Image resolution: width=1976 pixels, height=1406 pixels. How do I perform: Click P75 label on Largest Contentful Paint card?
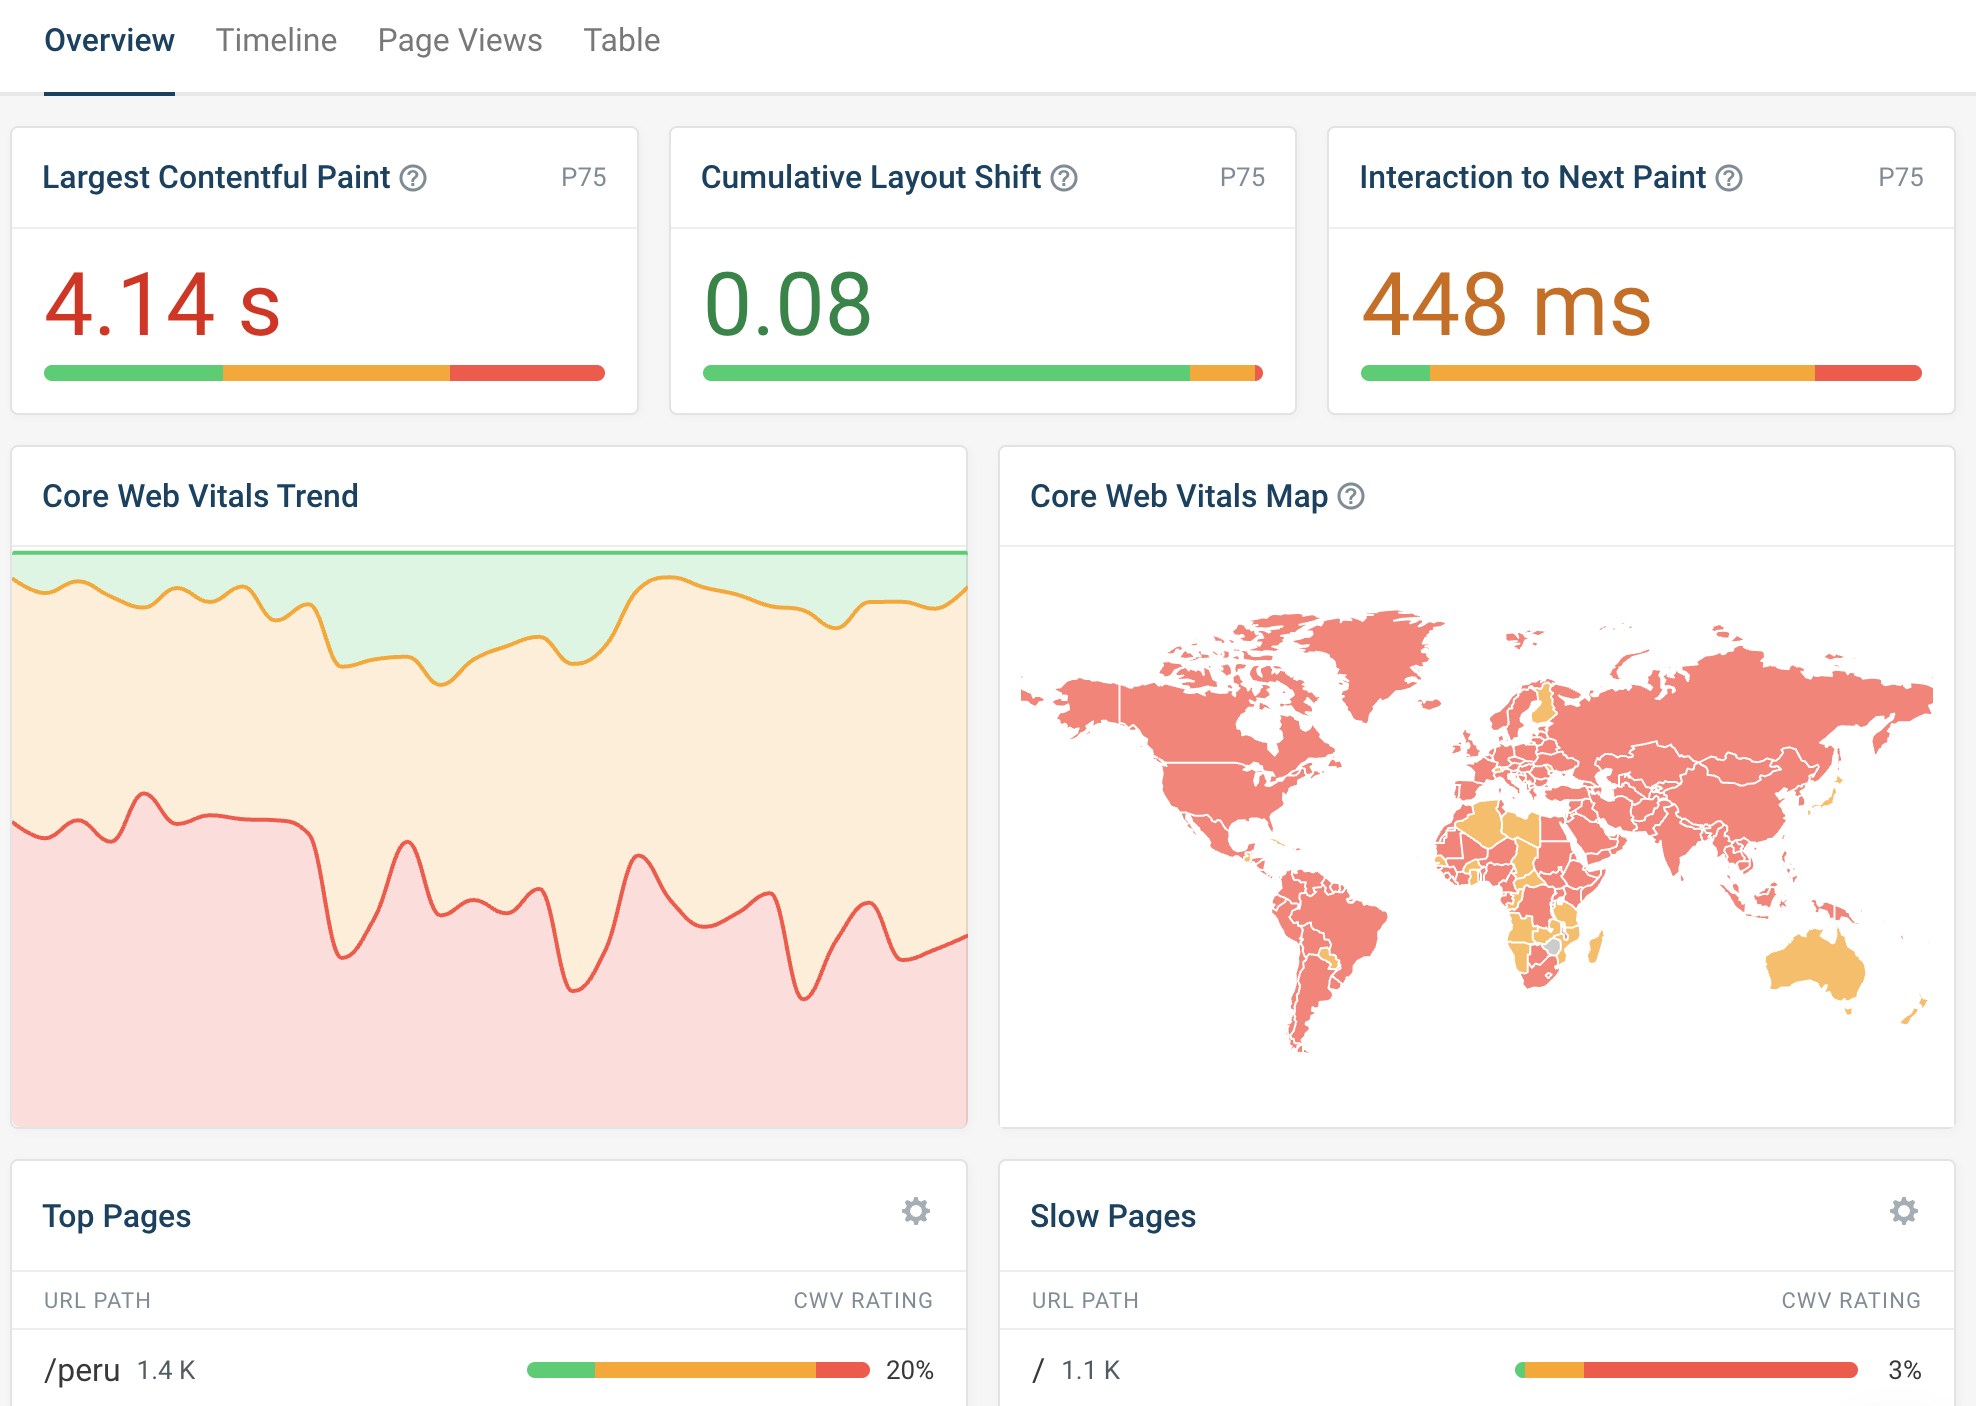584,178
